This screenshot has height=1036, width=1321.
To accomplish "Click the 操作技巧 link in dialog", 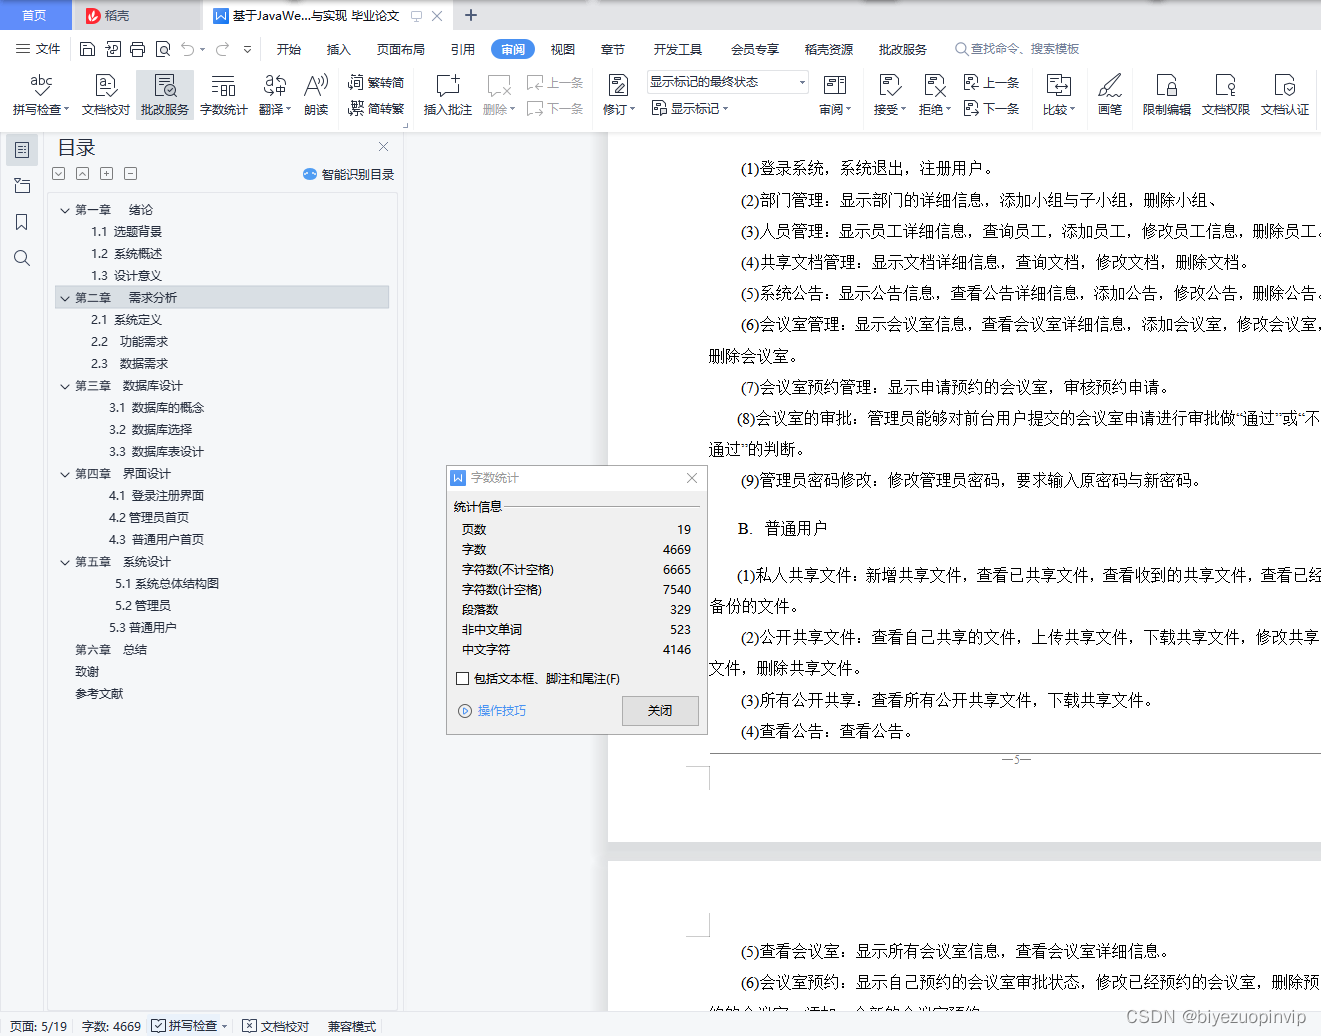I will click(492, 711).
